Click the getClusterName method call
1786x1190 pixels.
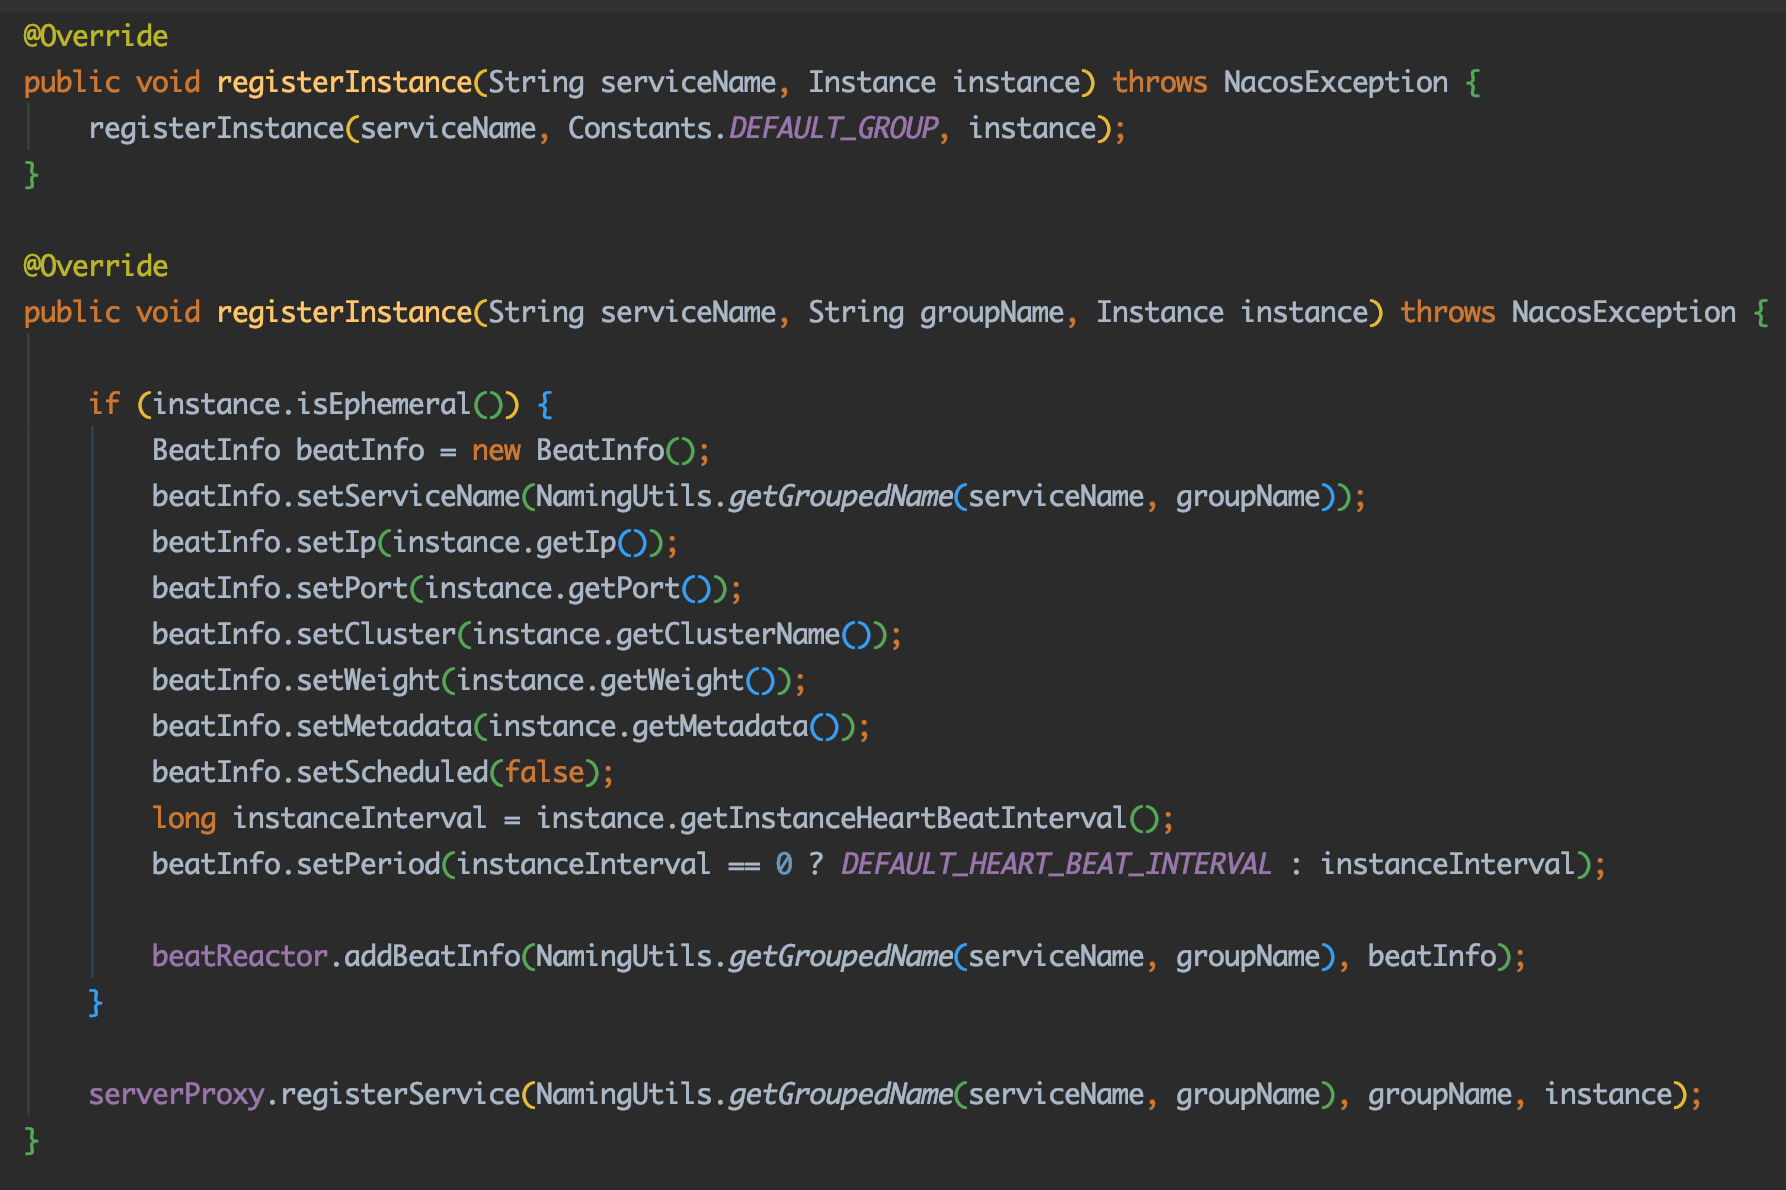728,634
